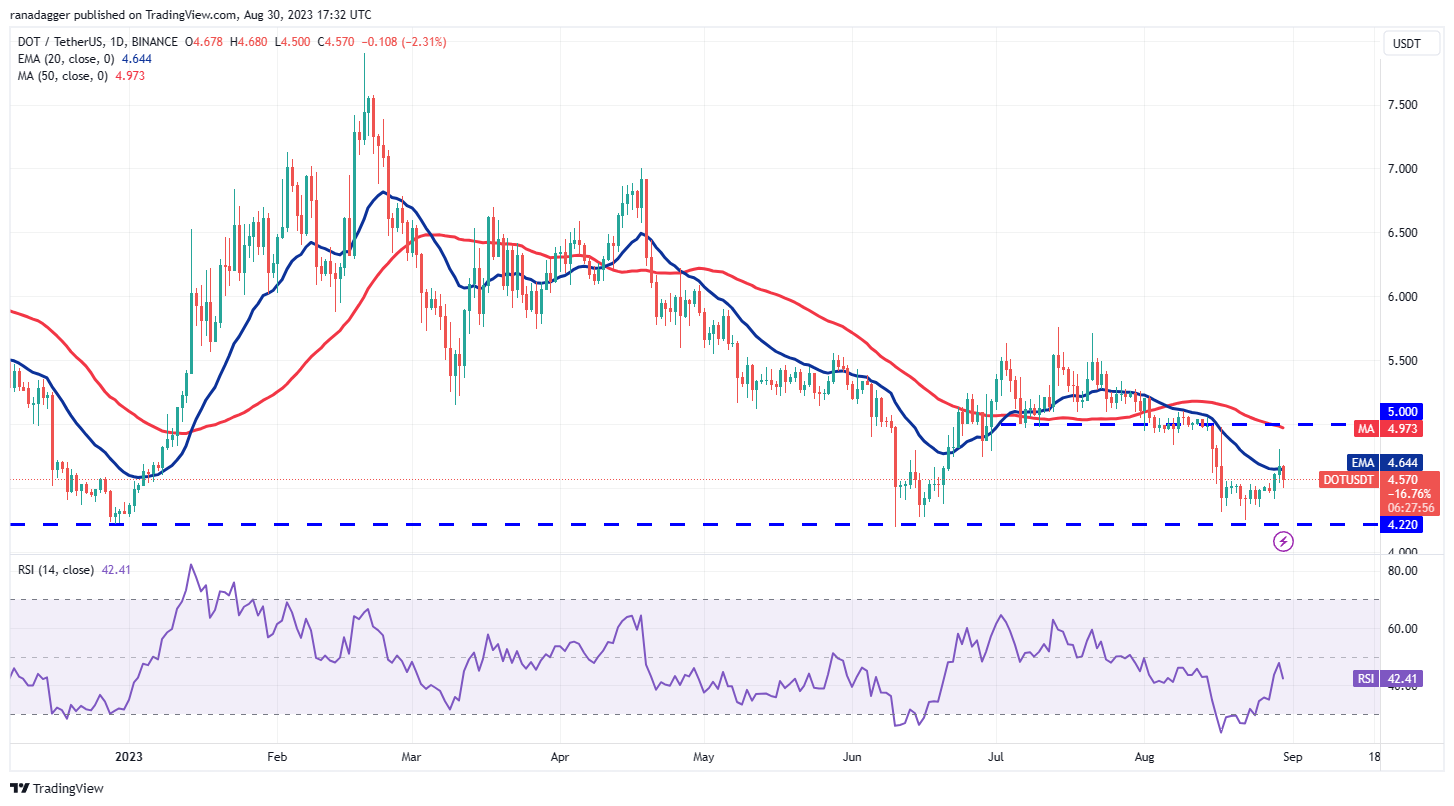Toggle the EMA (20, close, 0) indicator legend

click(x=65, y=59)
